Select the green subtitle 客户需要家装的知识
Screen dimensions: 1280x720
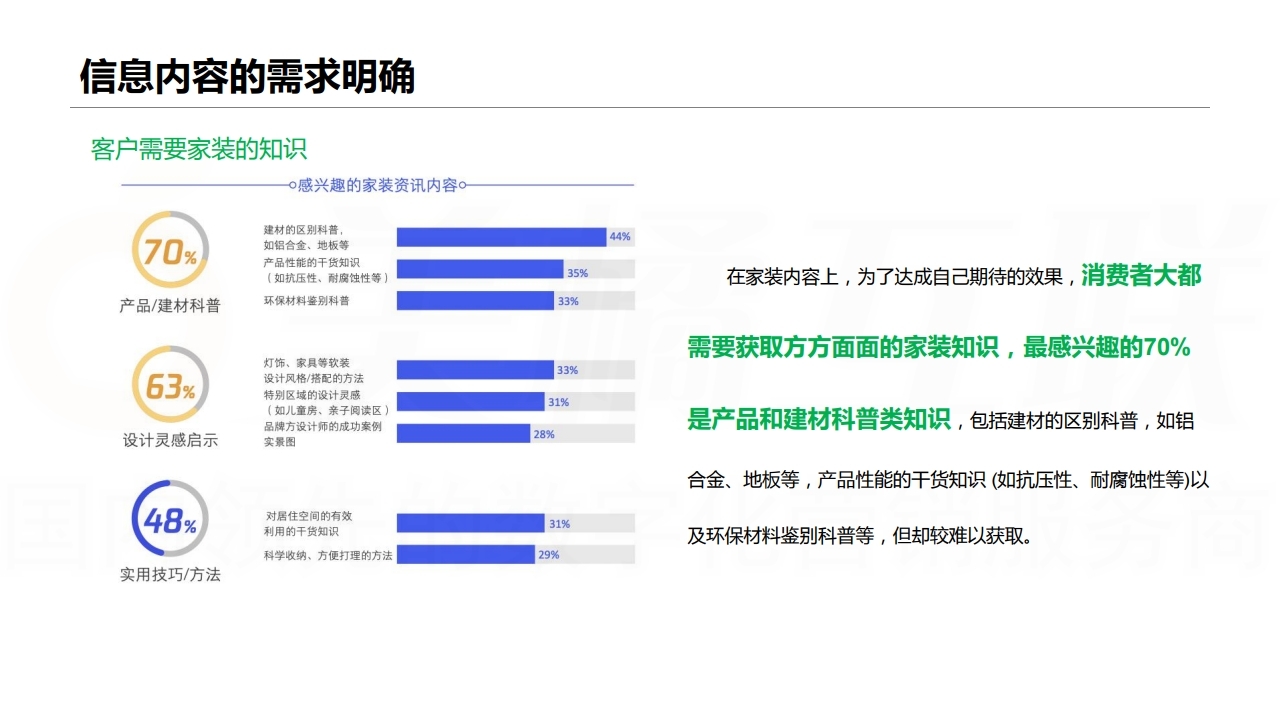tap(199, 149)
